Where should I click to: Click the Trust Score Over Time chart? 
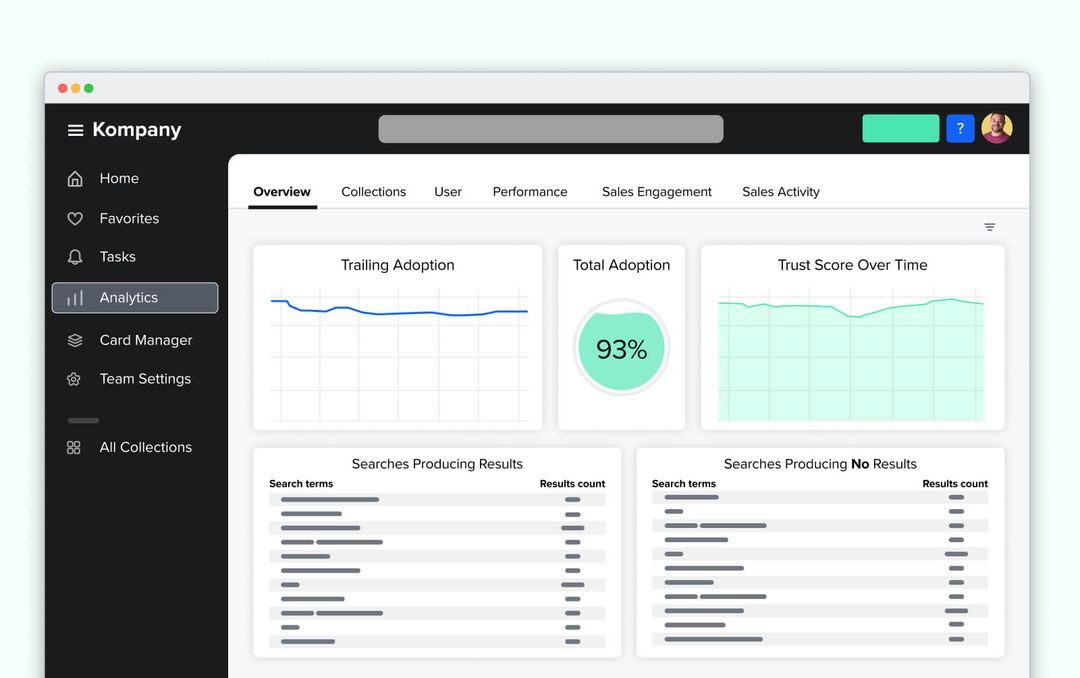851,356
